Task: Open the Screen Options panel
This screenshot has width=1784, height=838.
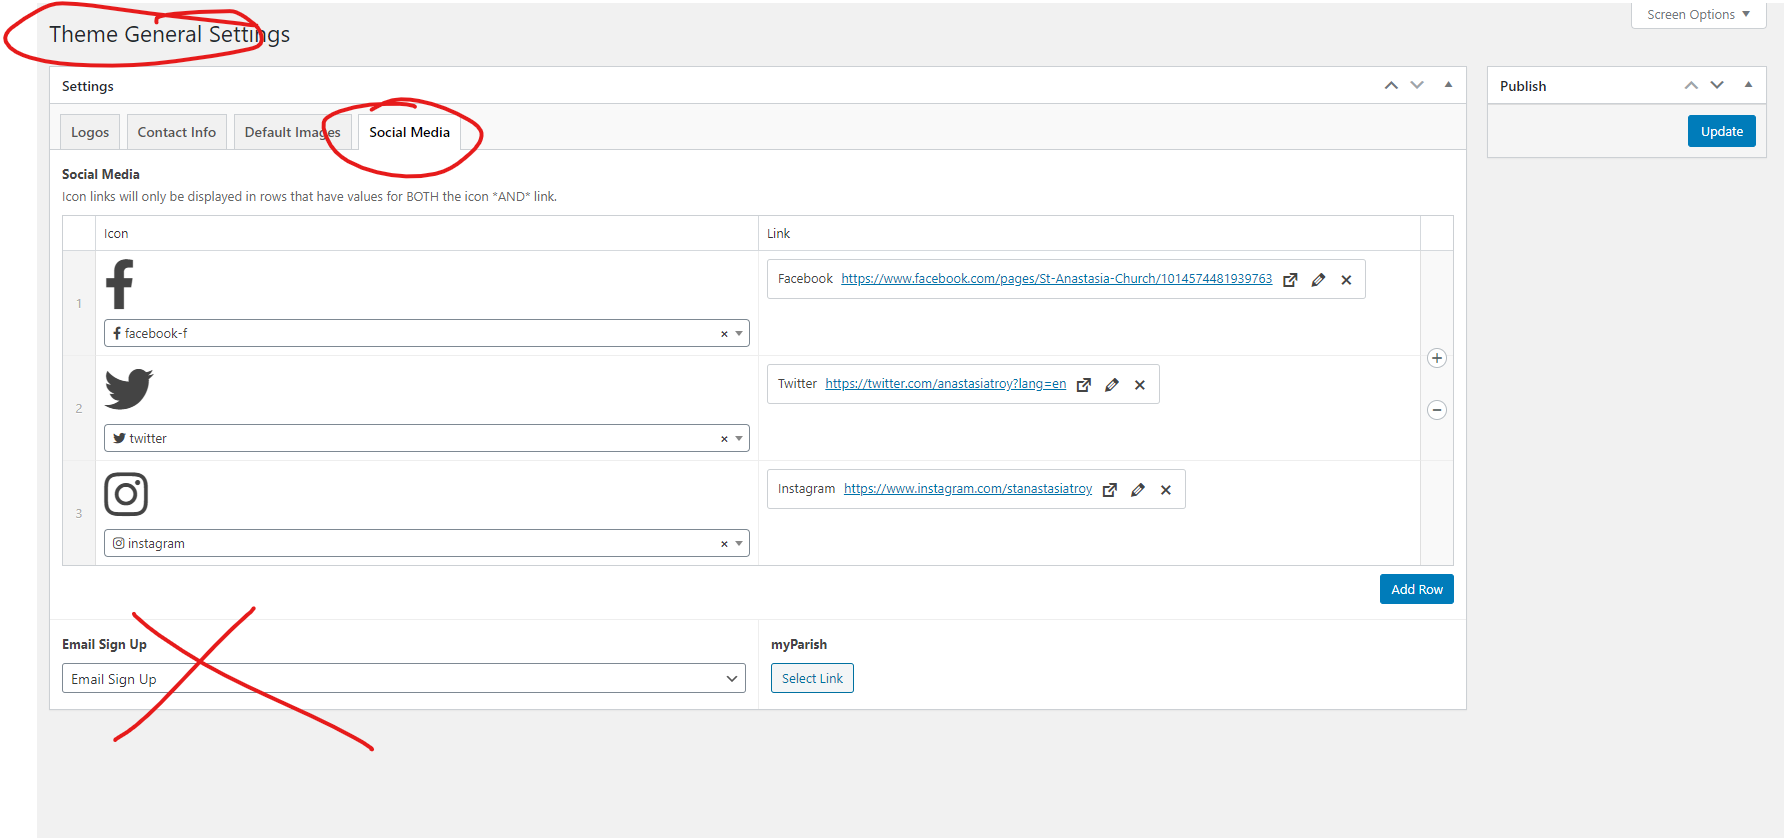Action: tap(1698, 15)
